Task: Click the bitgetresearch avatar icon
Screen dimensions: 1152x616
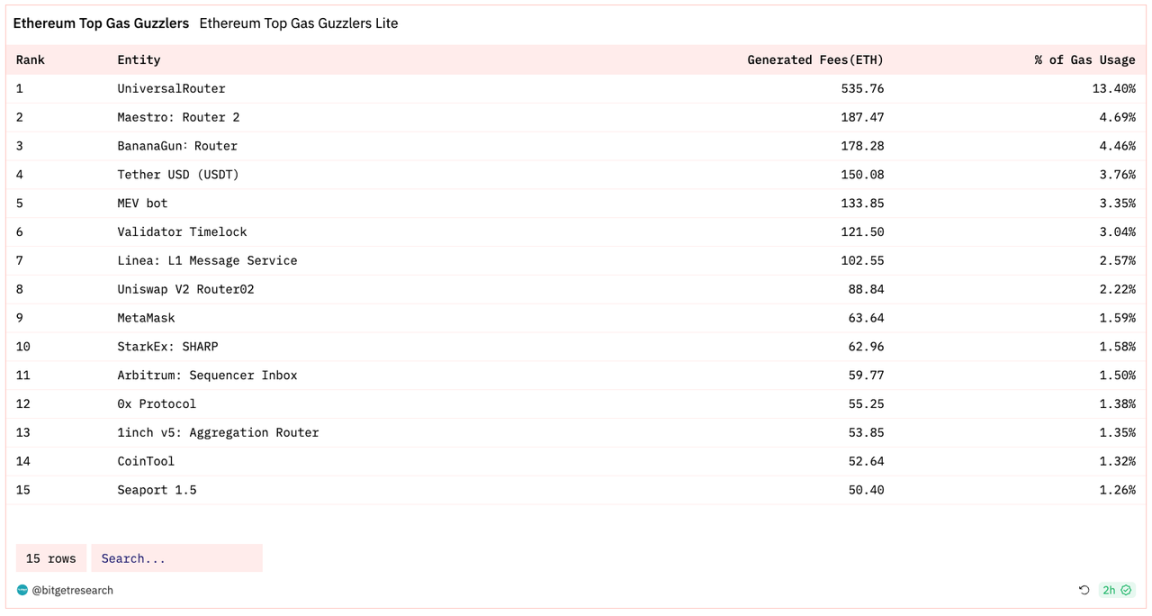Action: 22,590
